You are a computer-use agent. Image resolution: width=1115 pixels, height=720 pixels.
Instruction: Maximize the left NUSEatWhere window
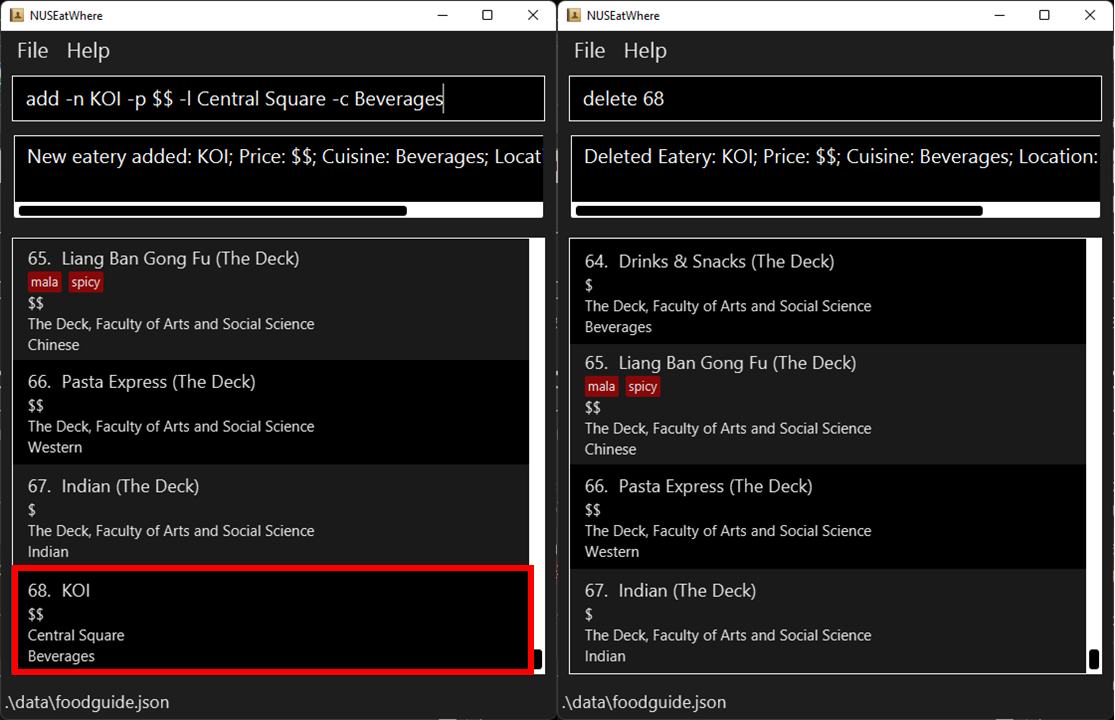click(x=487, y=15)
